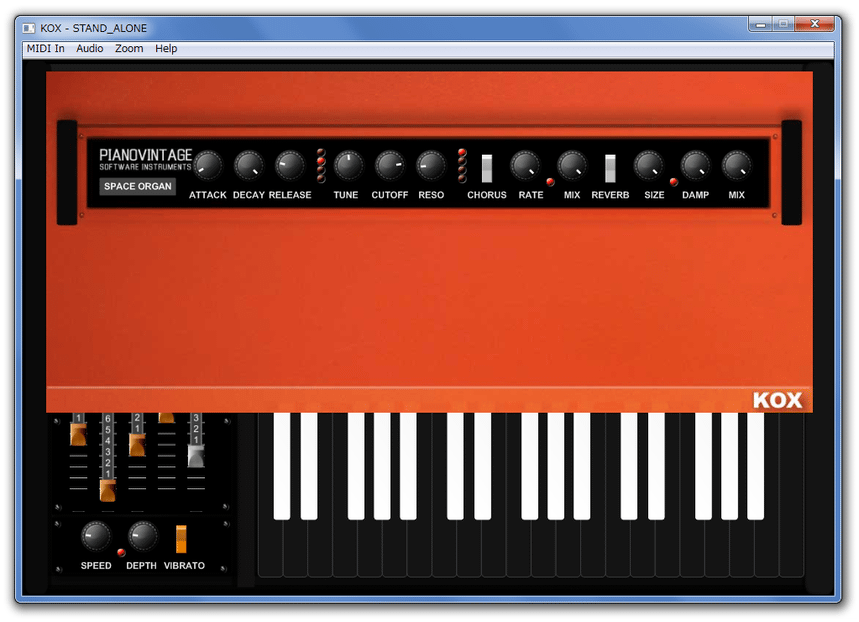
Task: Click the SPACE ORGAN preset button
Action: click(138, 186)
